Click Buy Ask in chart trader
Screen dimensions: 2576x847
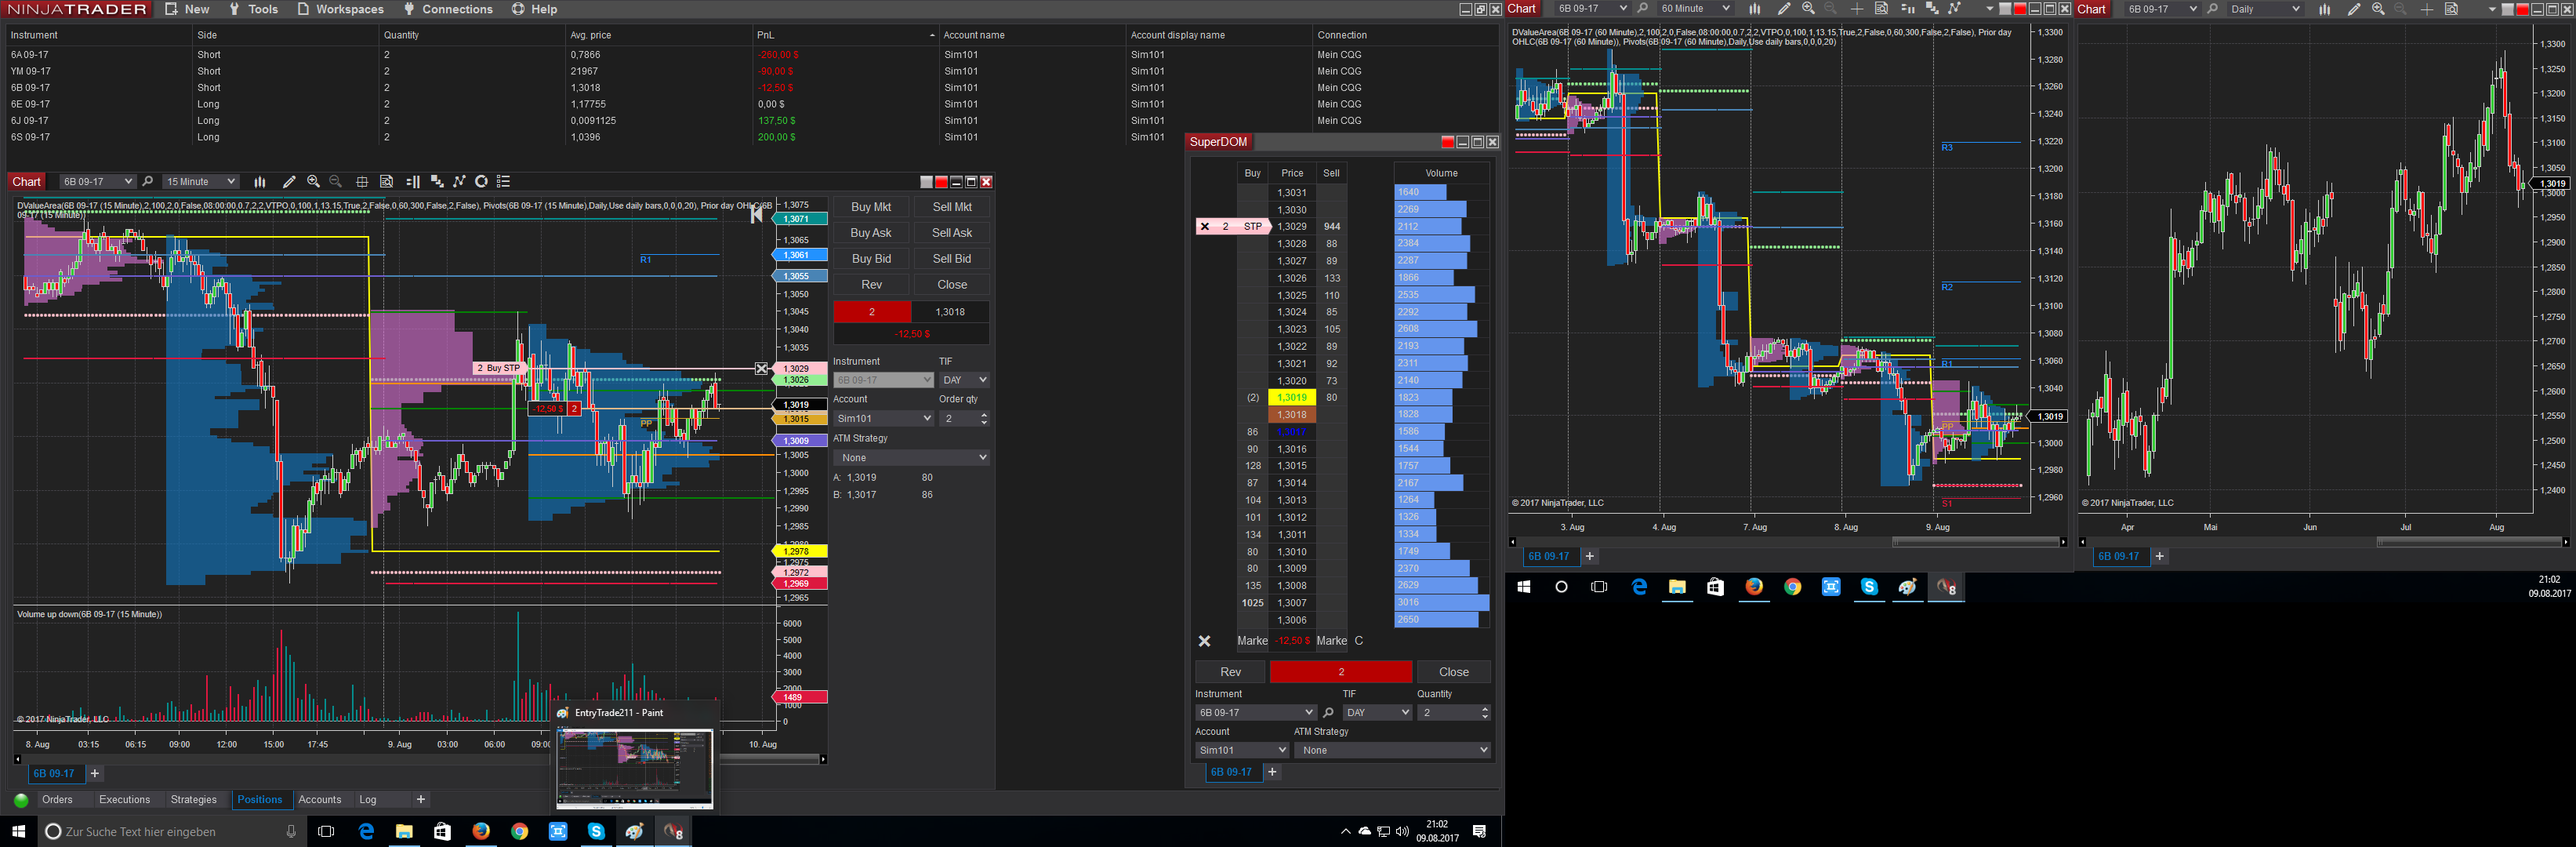[871, 233]
